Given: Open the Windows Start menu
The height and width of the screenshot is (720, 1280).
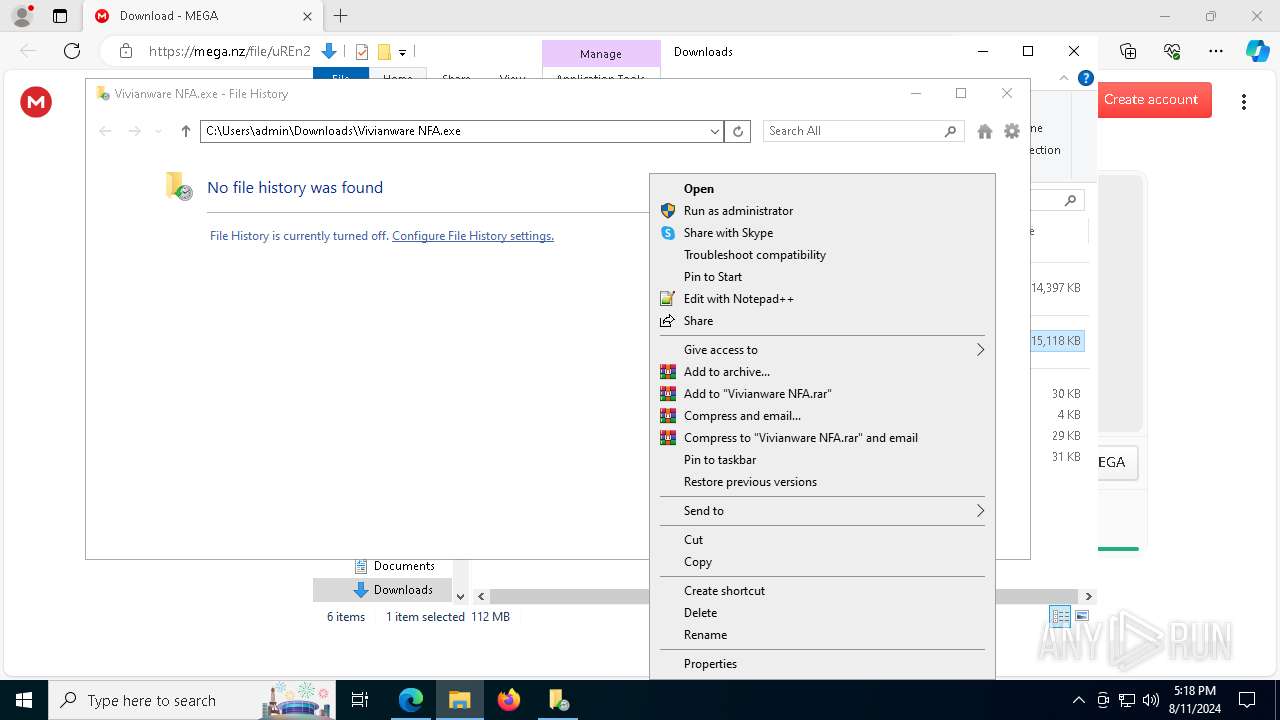Looking at the screenshot, I should click(x=24, y=700).
